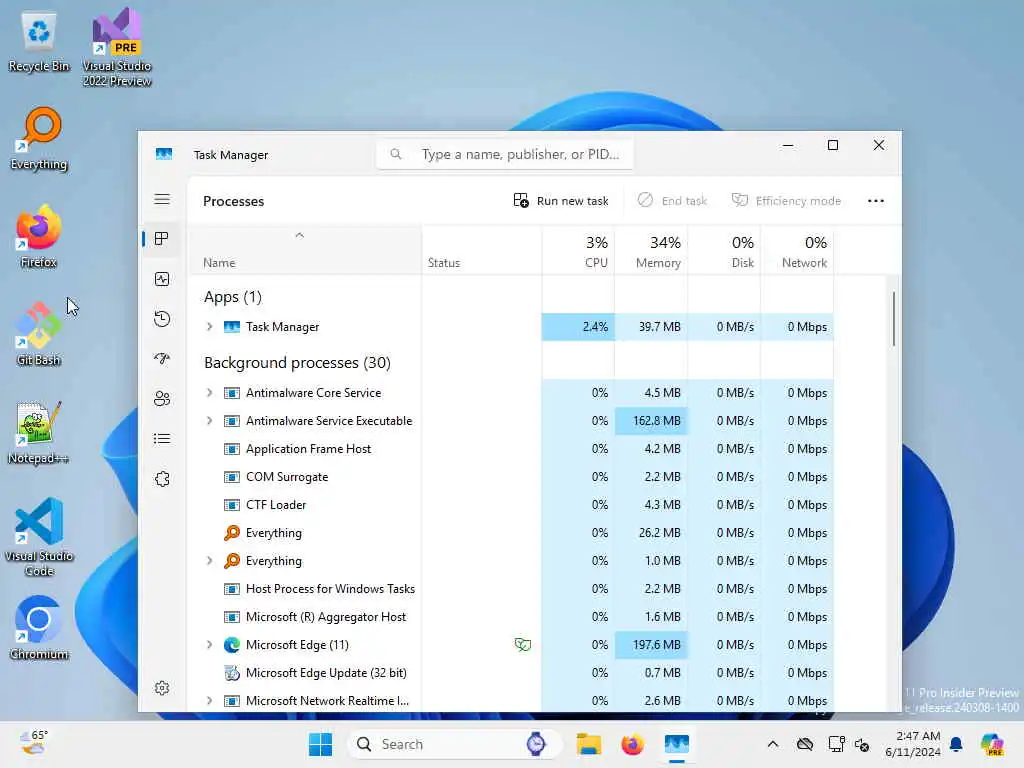Select the Chromium desktop shortcut
Viewport: 1024px width, 768px height.
[39, 628]
